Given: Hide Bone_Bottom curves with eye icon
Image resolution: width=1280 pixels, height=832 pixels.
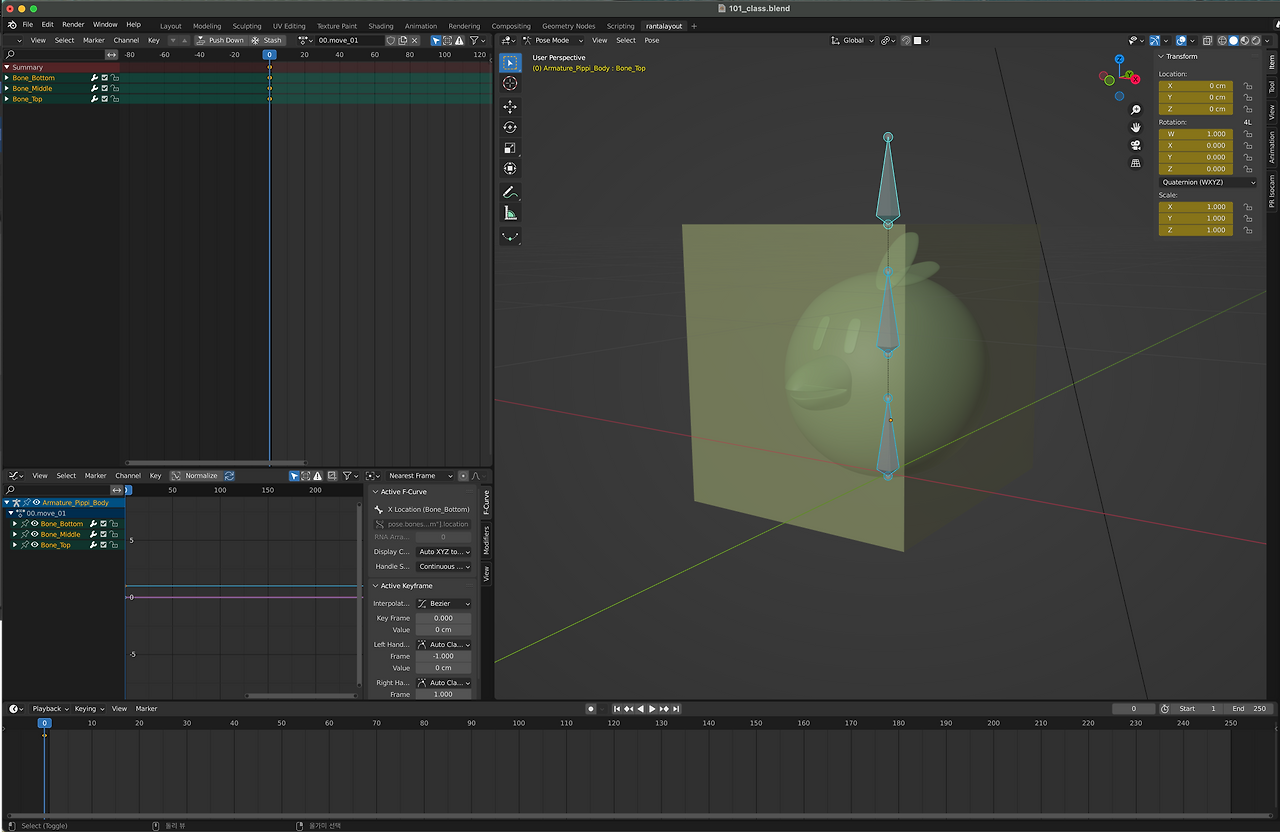Looking at the screenshot, I should point(35,524).
